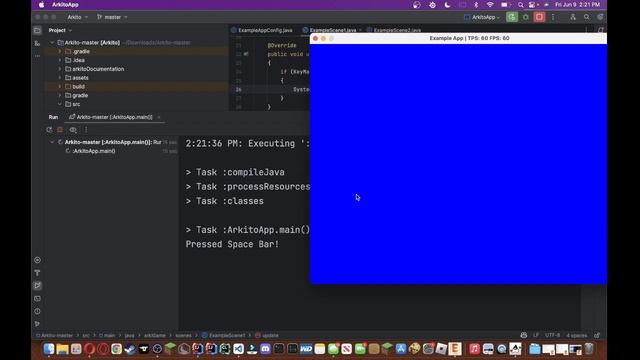640x360 pixels.
Task: Open IDE settings icon at toolbar end
Action: click(x=600, y=17)
